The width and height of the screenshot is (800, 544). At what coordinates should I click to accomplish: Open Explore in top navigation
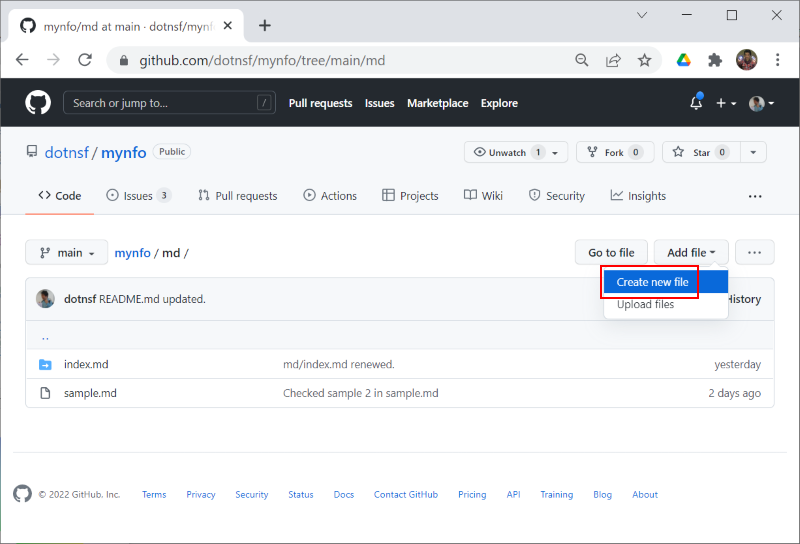[x=499, y=103]
